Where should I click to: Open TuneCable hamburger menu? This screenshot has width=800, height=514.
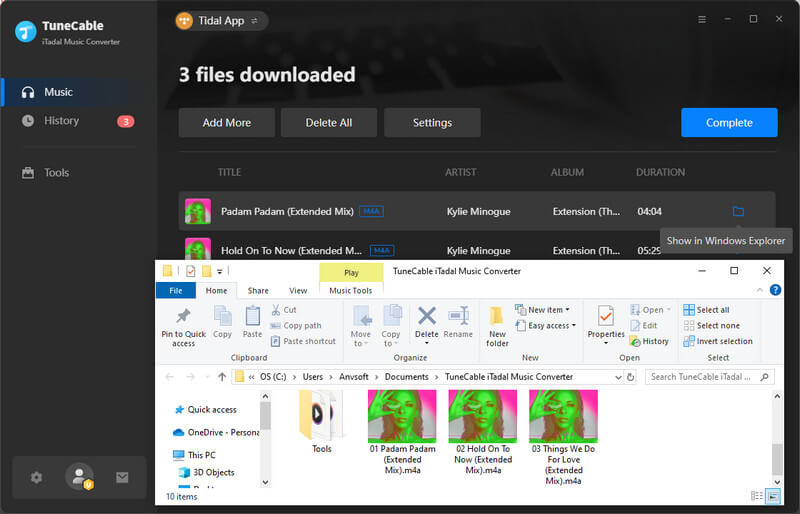tap(702, 19)
